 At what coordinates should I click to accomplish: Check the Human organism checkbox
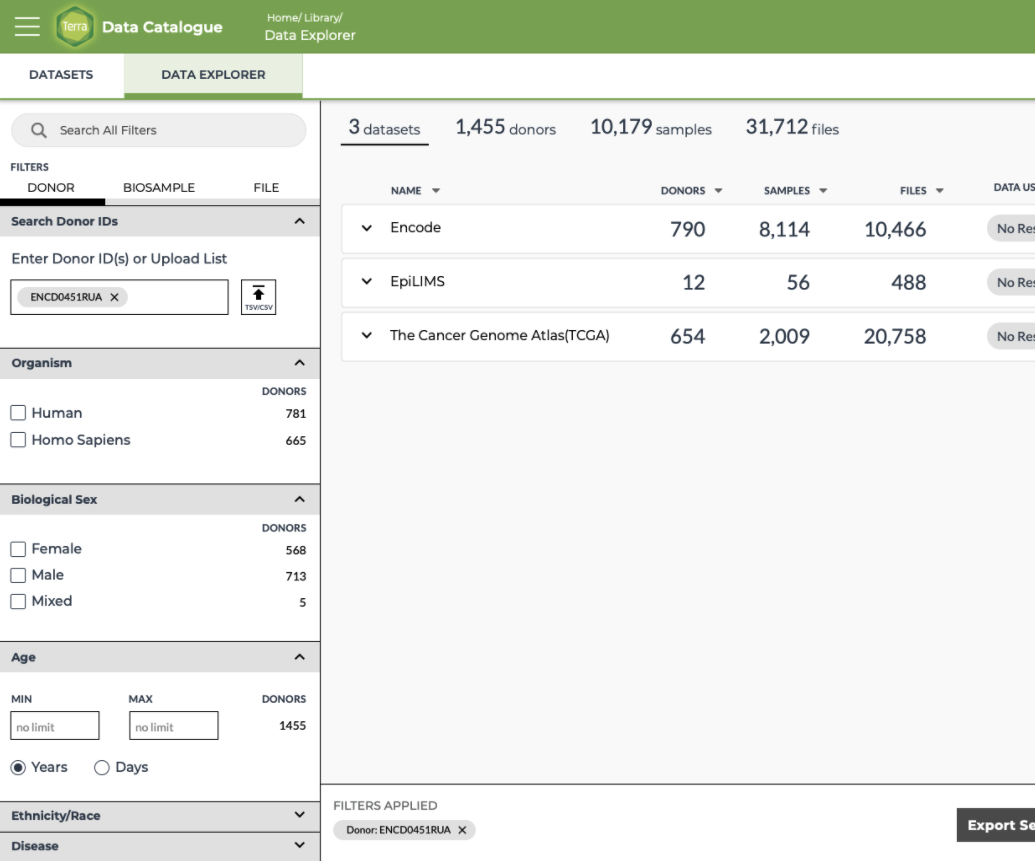point(18,413)
